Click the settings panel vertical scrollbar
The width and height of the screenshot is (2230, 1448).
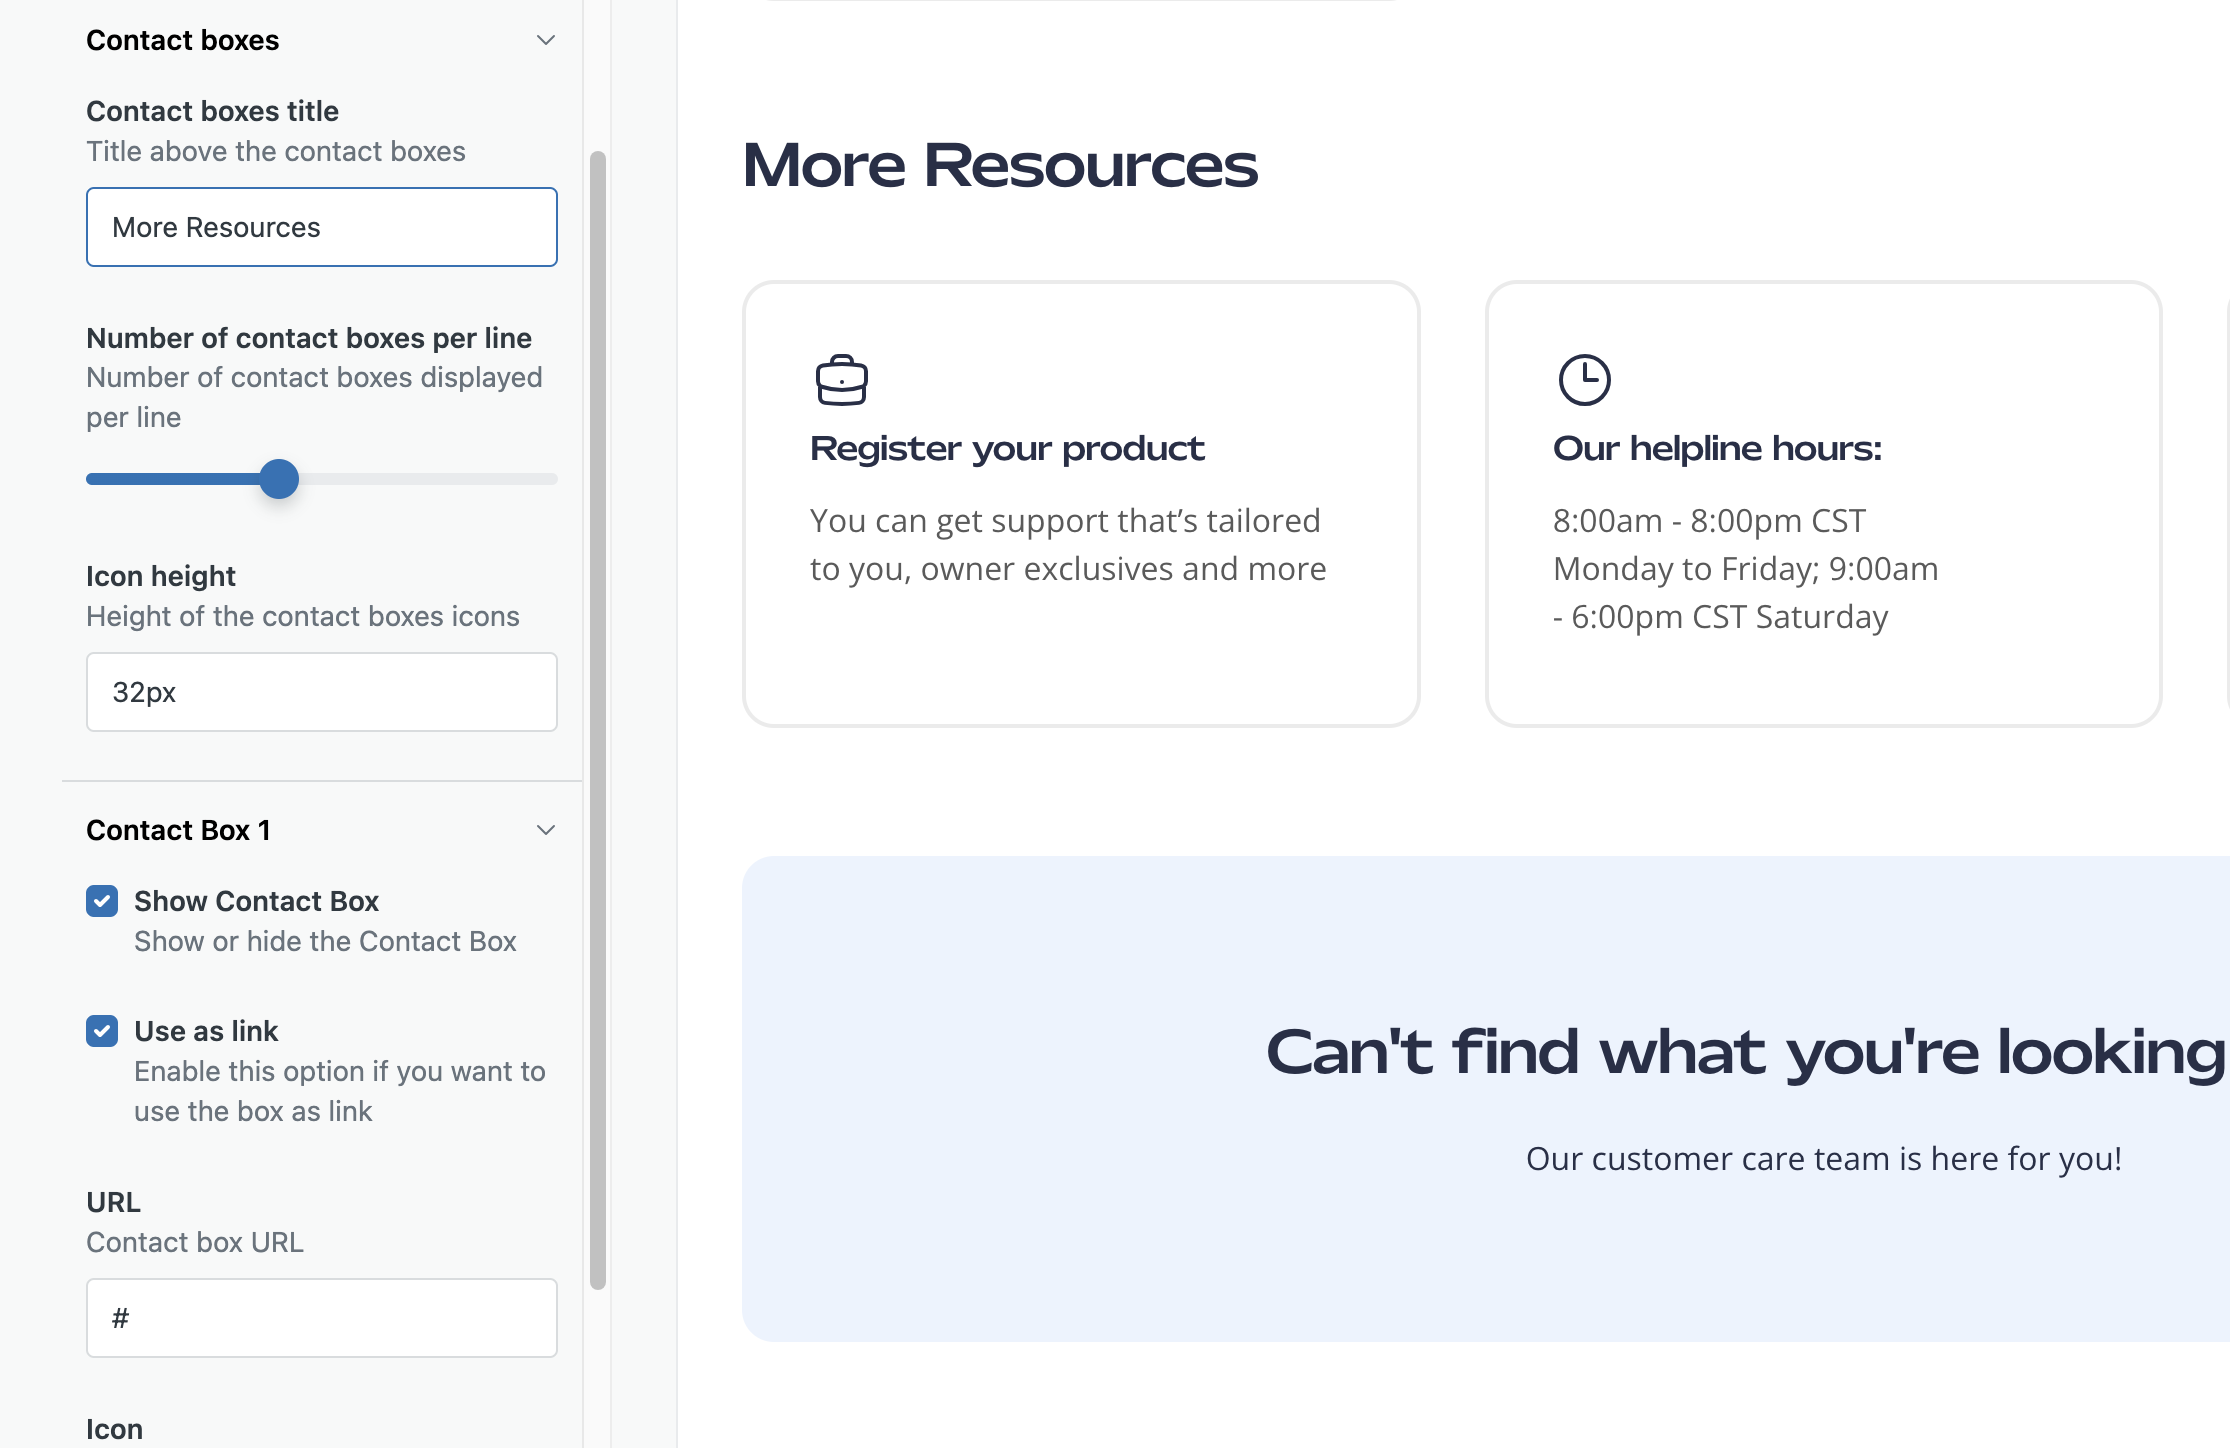pos(598,720)
